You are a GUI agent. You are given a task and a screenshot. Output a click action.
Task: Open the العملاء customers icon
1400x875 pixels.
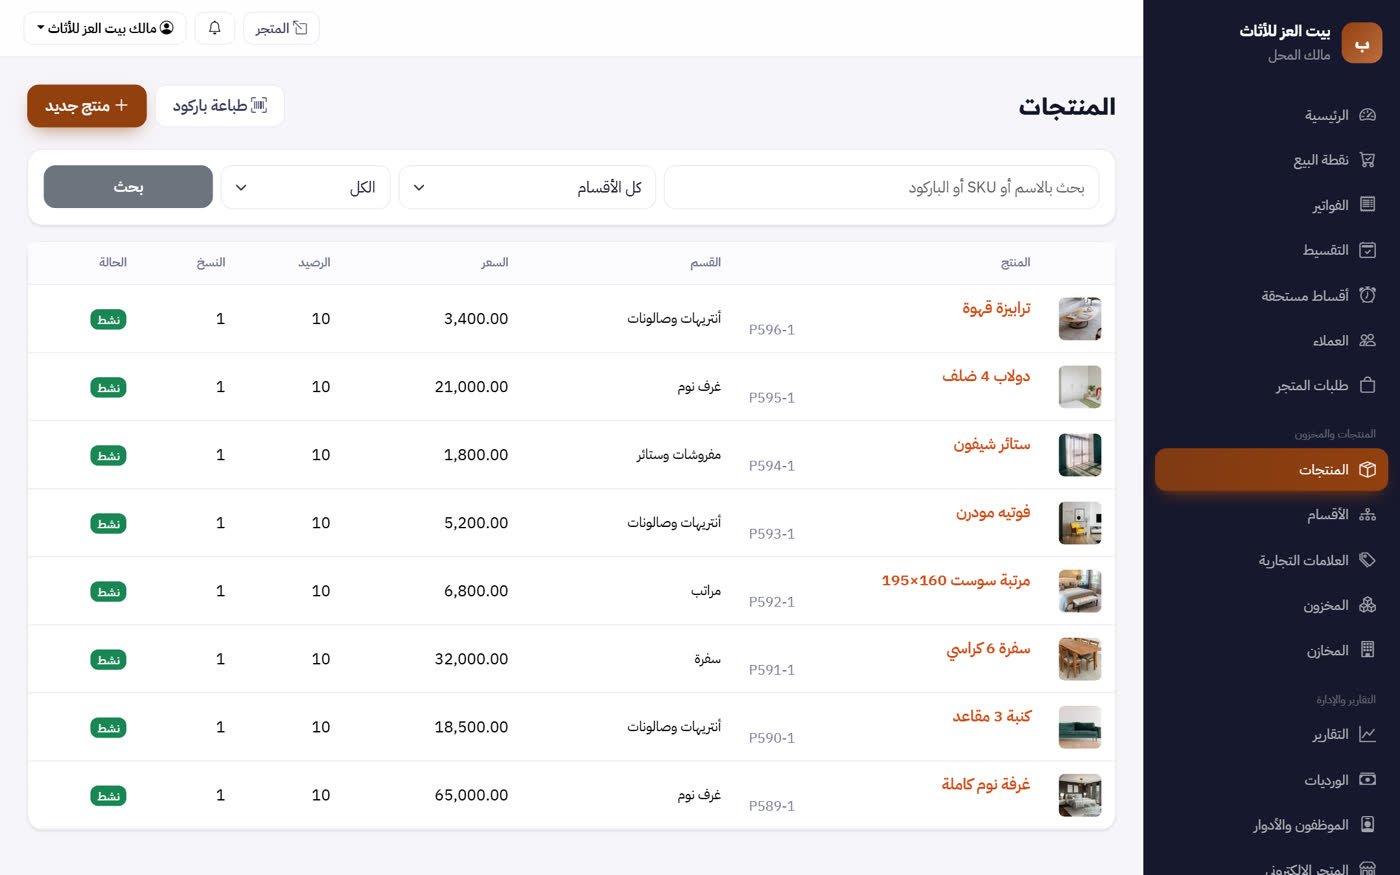pos(1367,340)
